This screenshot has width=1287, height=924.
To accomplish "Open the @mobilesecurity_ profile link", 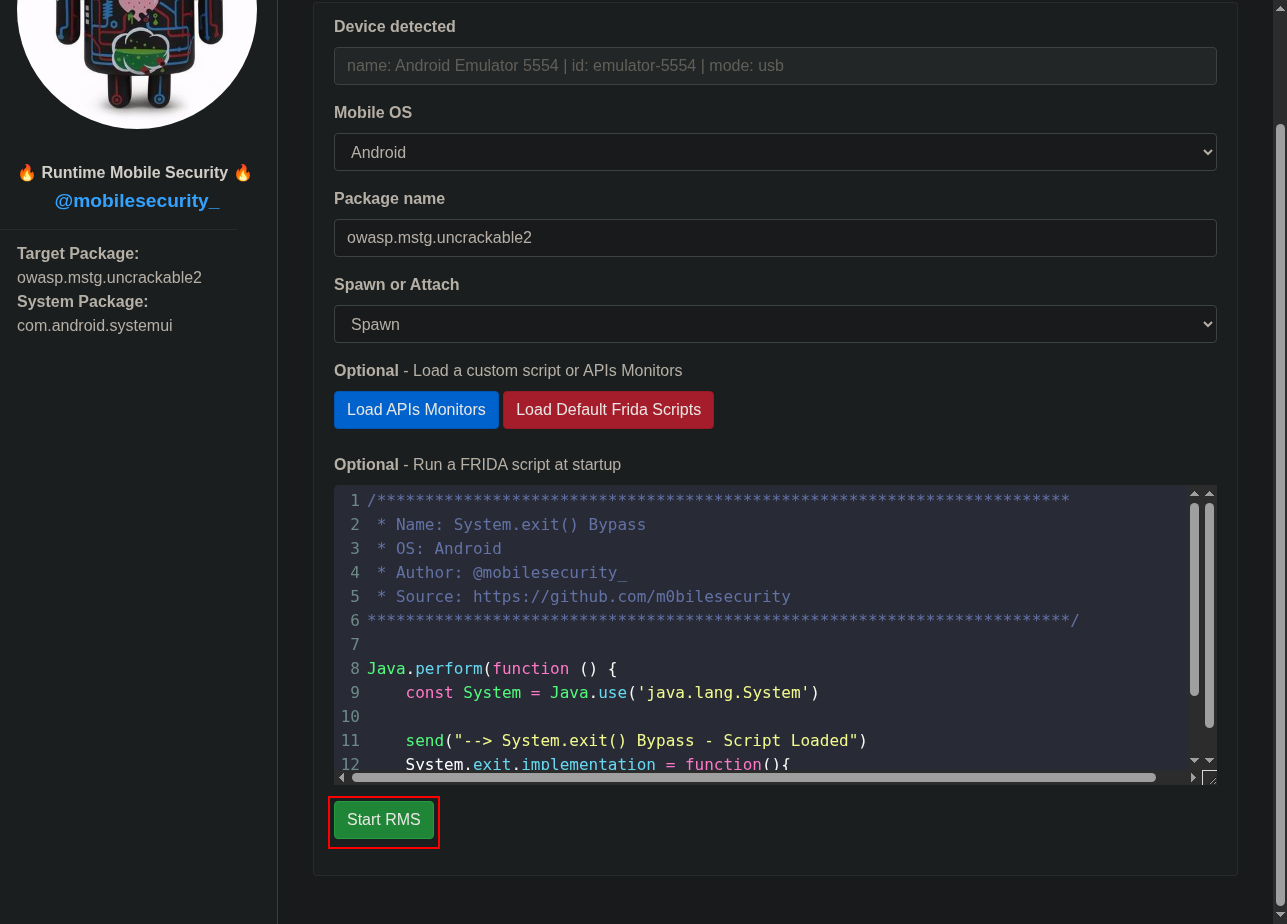I will [x=137, y=201].
